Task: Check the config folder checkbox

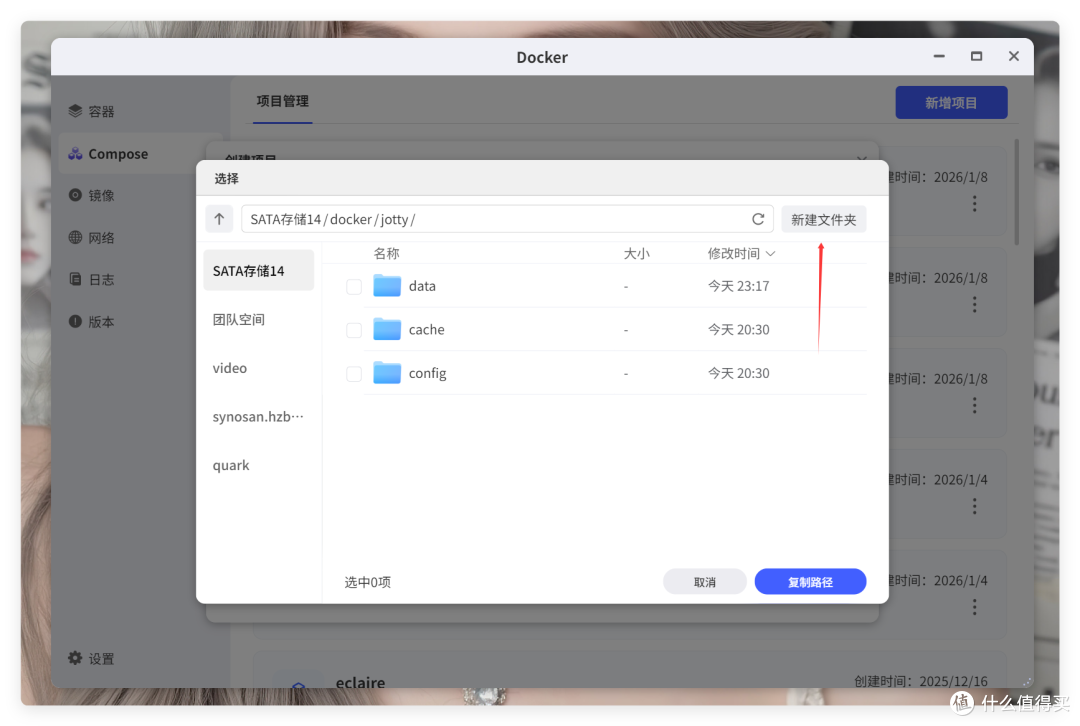Action: tap(354, 373)
